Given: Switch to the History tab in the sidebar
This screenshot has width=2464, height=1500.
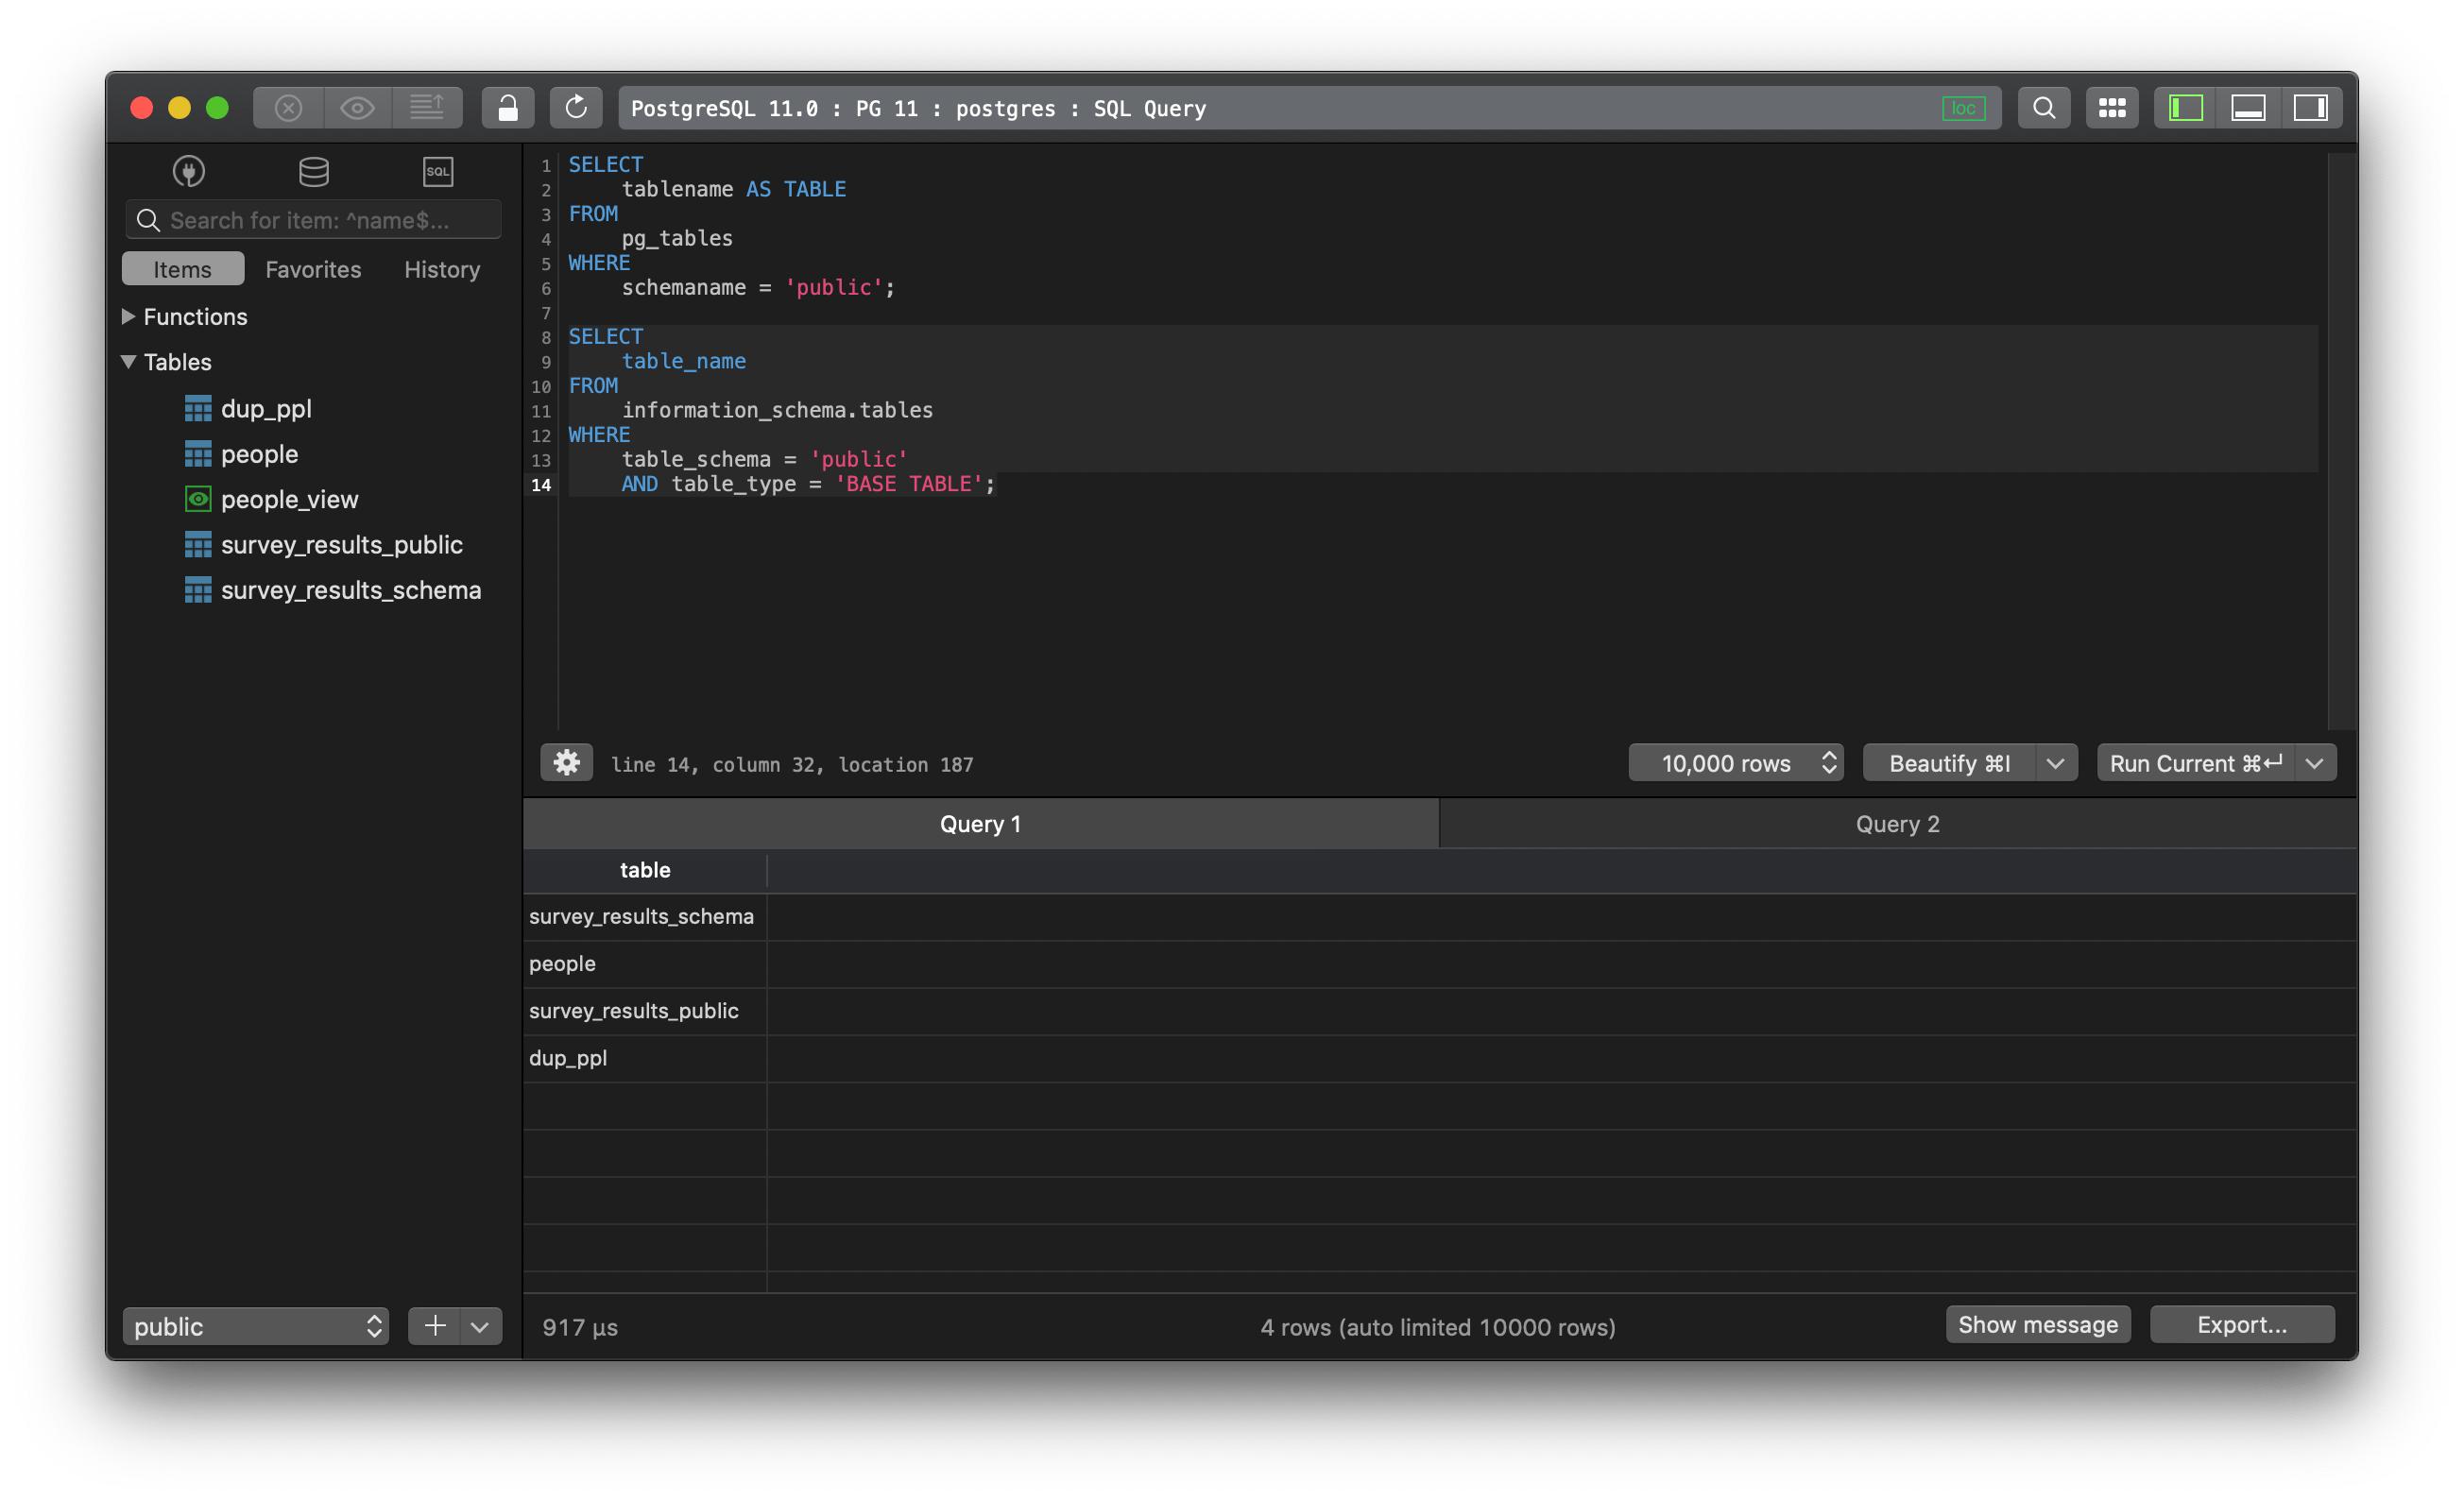Looking at the screenshot, I should 441,269.
